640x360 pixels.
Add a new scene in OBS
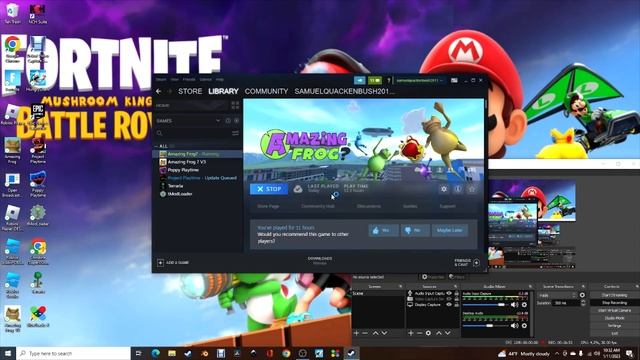point(356,333)
